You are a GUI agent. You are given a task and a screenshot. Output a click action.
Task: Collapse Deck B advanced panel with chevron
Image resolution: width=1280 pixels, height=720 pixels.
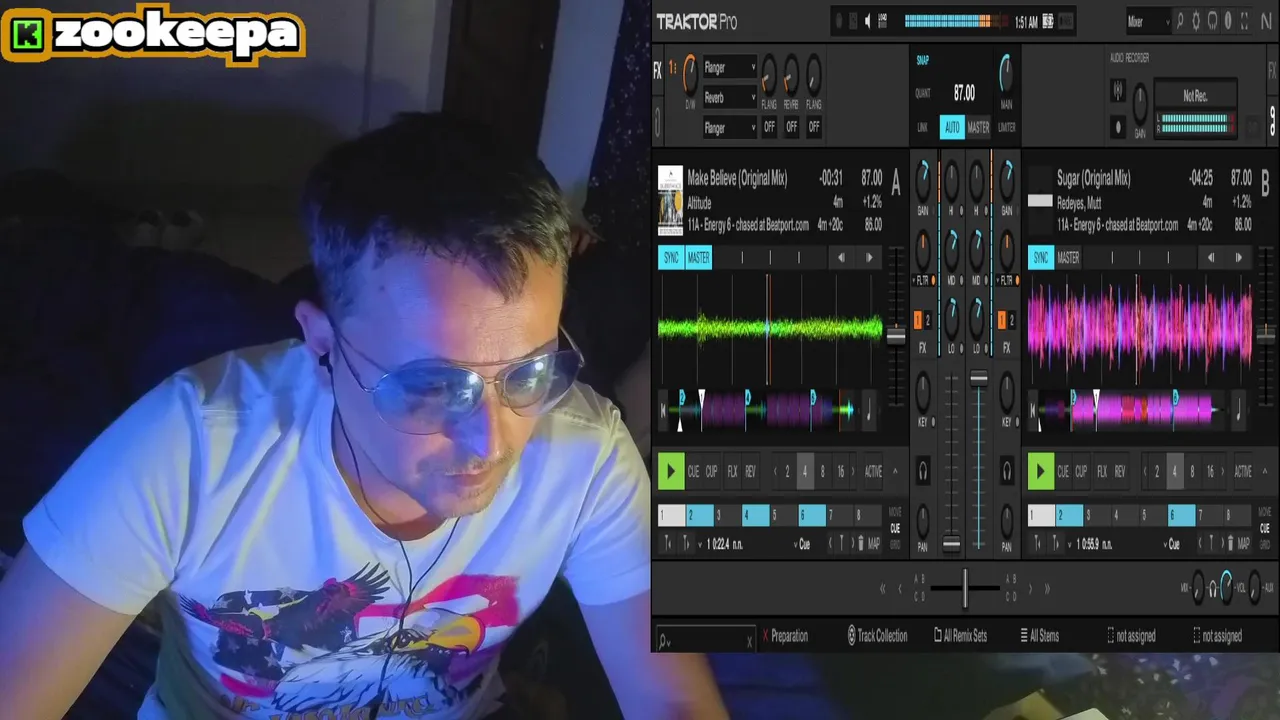click(x=1265, y=471)
